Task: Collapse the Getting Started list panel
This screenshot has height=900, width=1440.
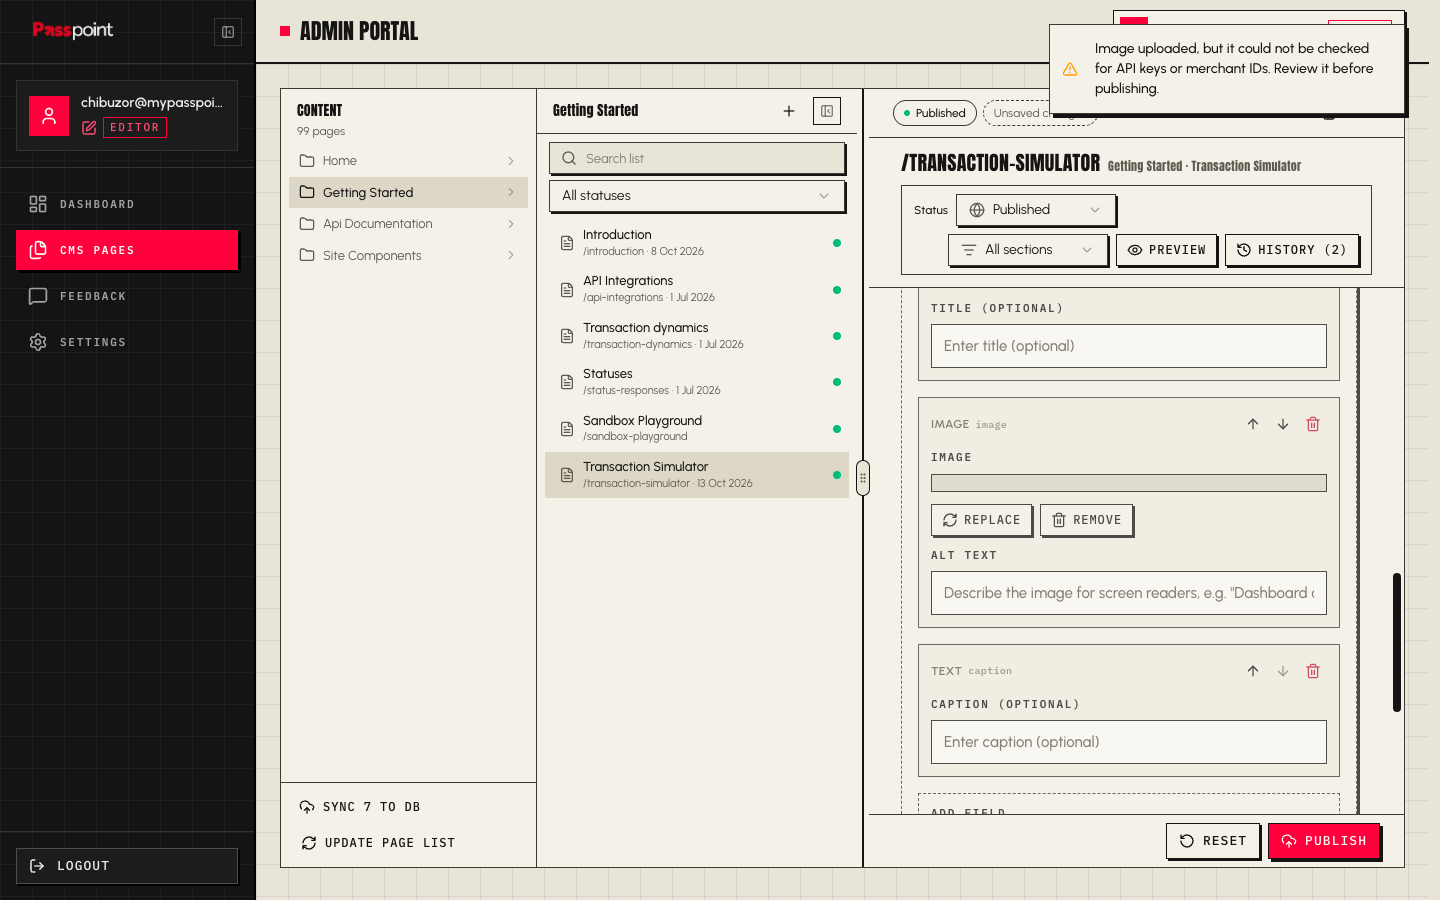Action: 827,111
